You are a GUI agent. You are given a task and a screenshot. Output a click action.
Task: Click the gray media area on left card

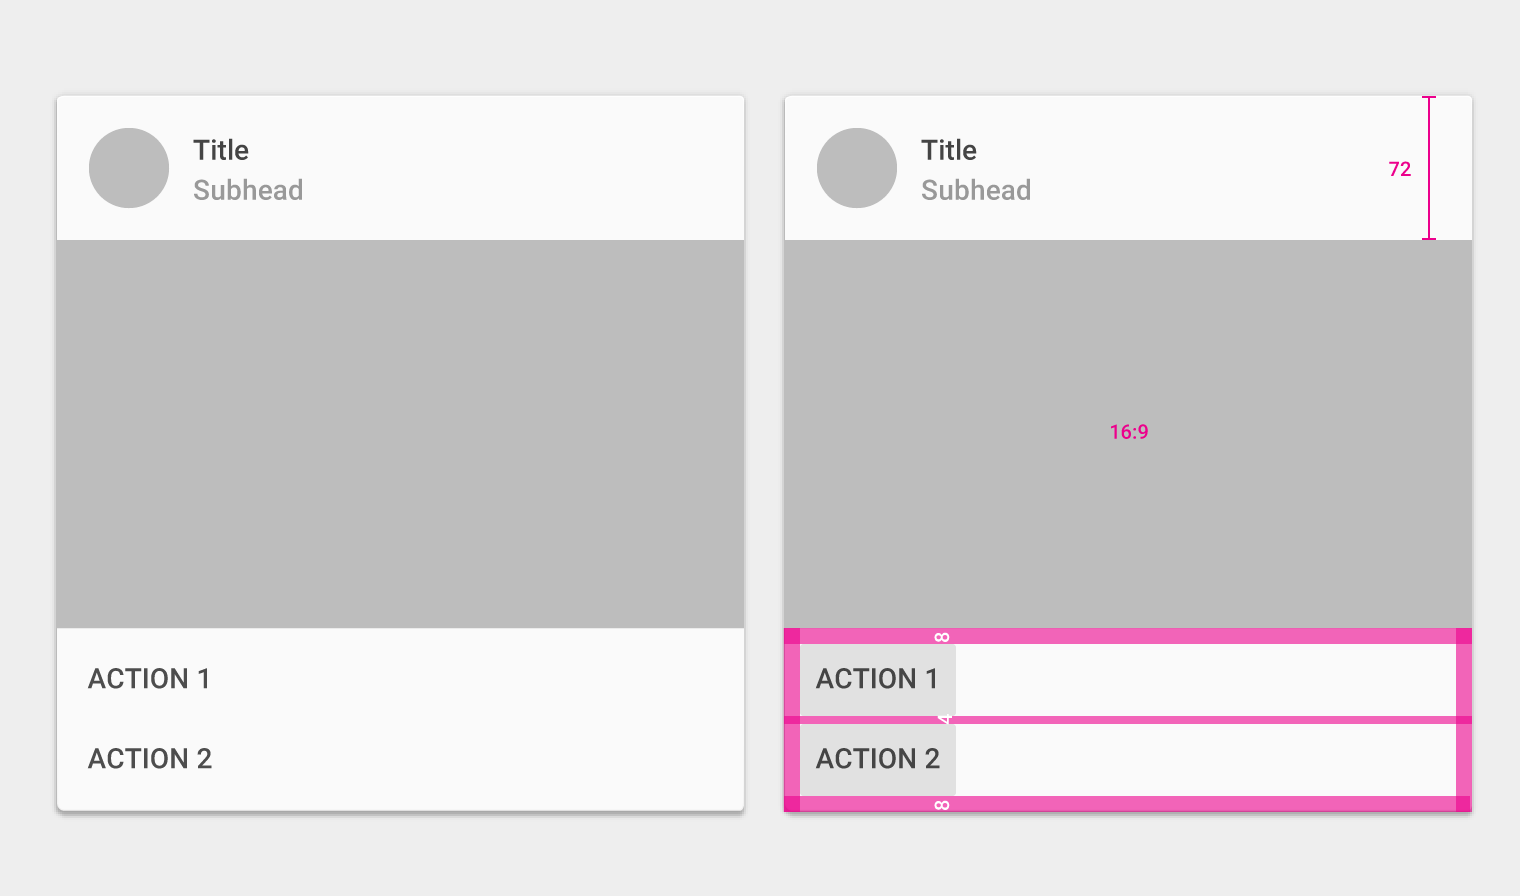point(400,434)
